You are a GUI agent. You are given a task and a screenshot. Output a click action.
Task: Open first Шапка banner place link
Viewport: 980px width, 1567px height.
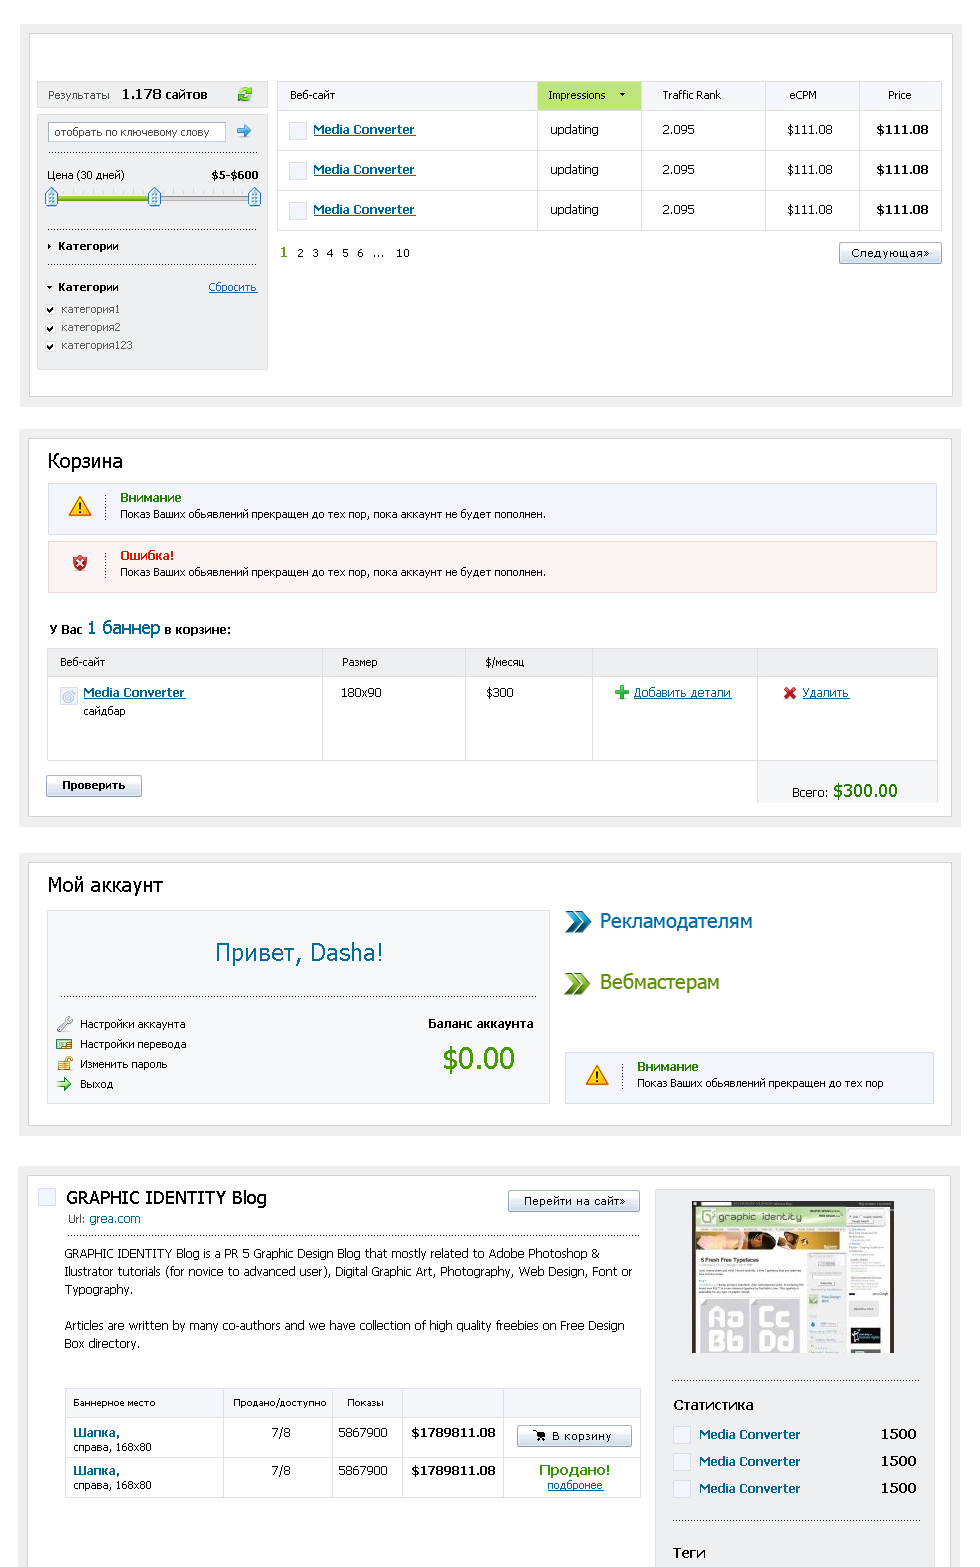point(96,1433)
